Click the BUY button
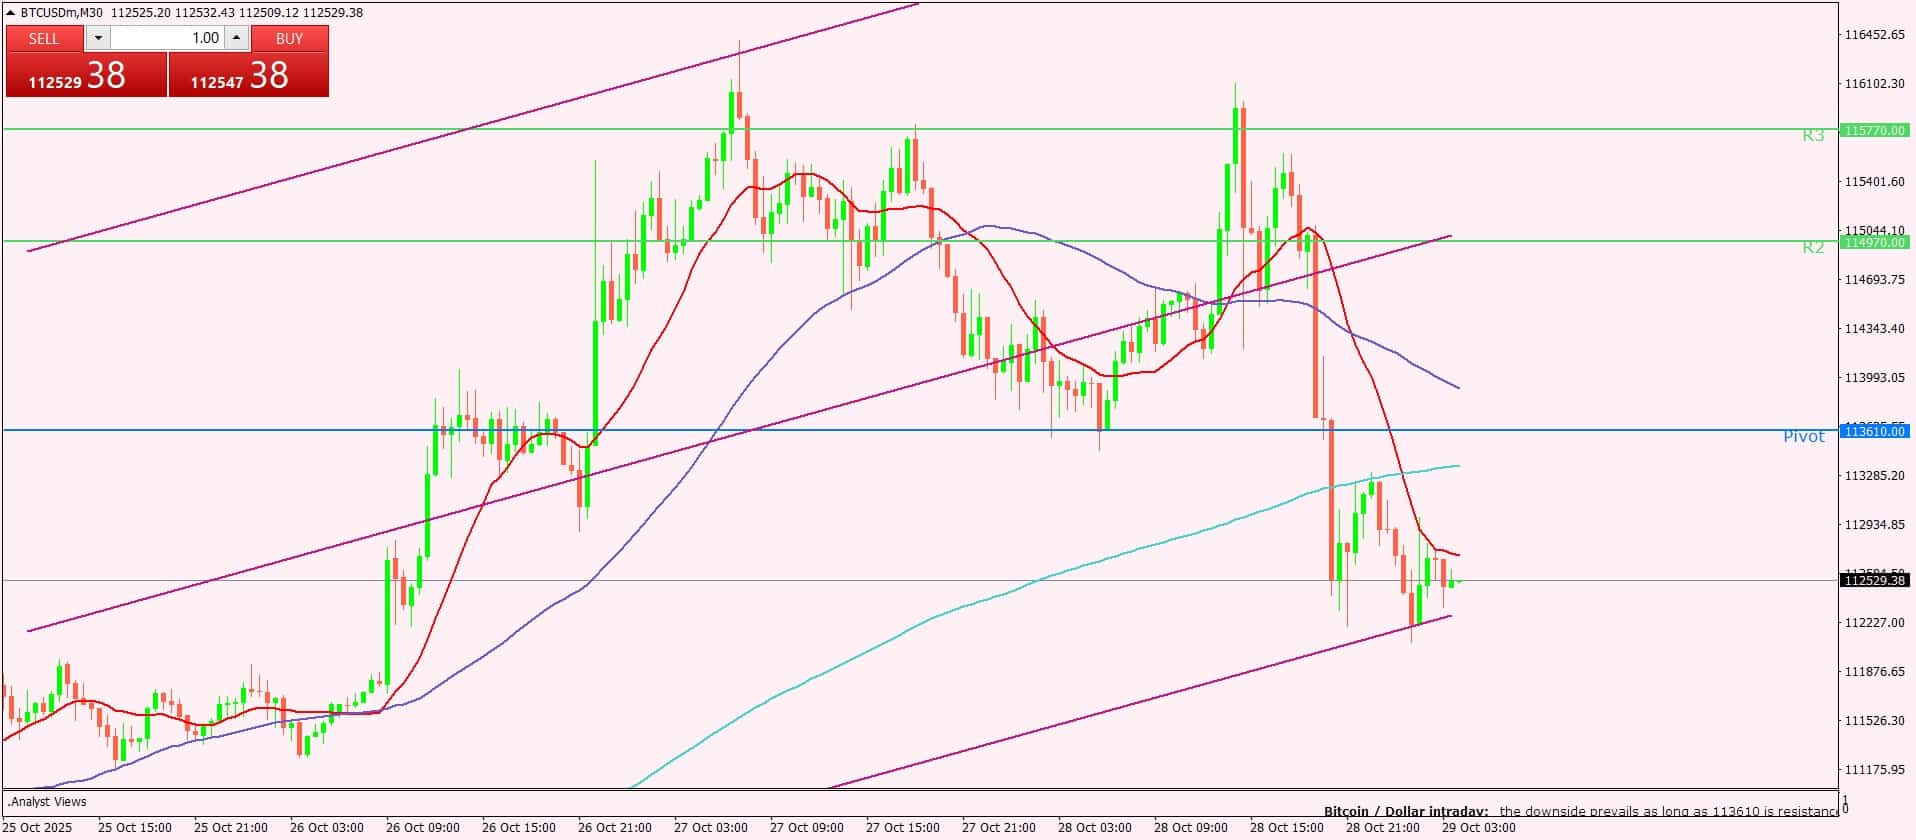 [x=289, y=38]
